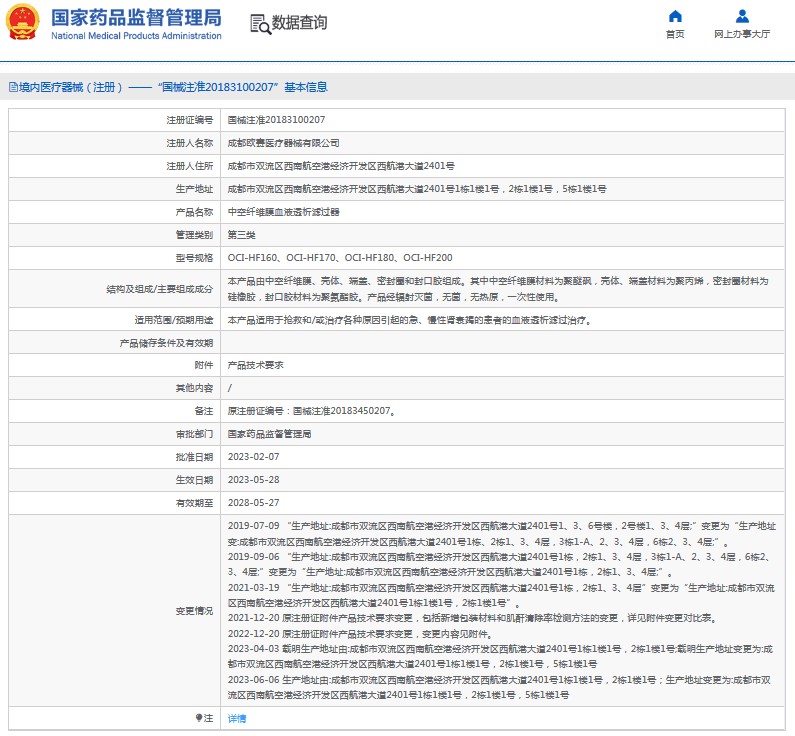Select 成都欧赛医疗器械有限公司 registrant name
795x736 pixels.
pos(283,143)
